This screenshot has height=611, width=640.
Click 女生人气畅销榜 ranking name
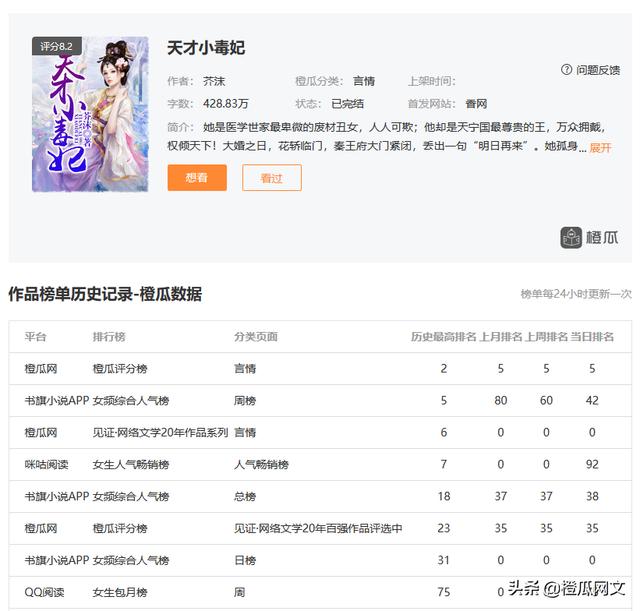pos(131,464)
